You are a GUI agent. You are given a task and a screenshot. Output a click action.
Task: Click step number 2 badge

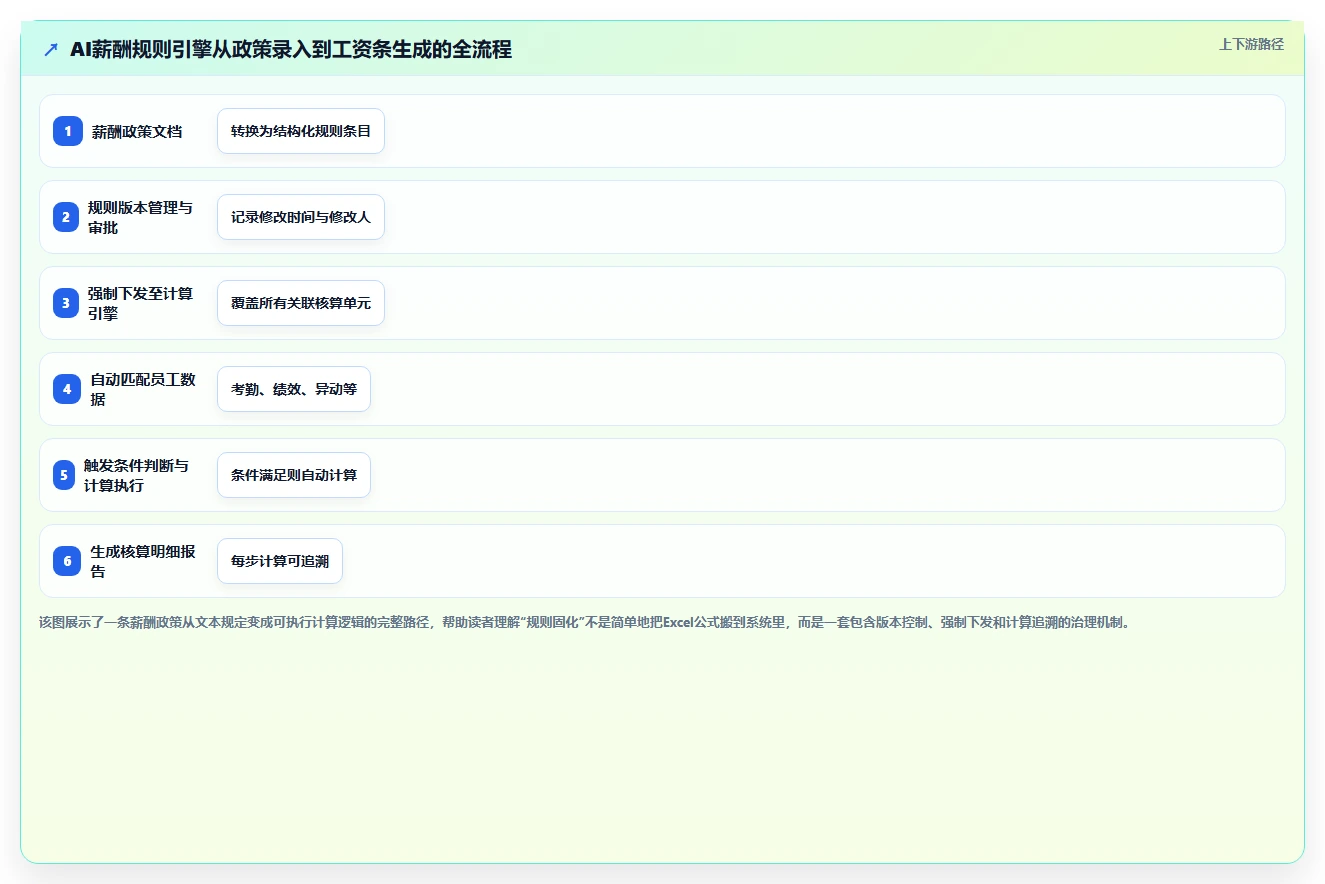tap(66, 217)
